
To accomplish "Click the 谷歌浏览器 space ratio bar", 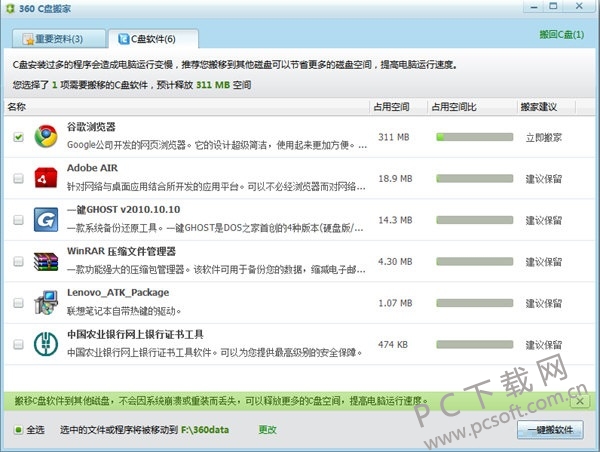I will coord(474,137).
